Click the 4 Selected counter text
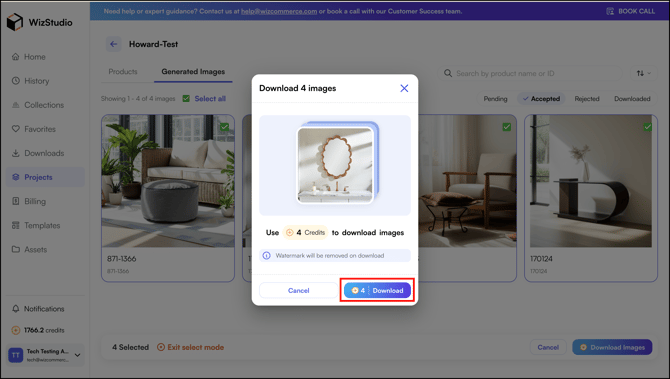670x379 pixels. coord(130,347)
